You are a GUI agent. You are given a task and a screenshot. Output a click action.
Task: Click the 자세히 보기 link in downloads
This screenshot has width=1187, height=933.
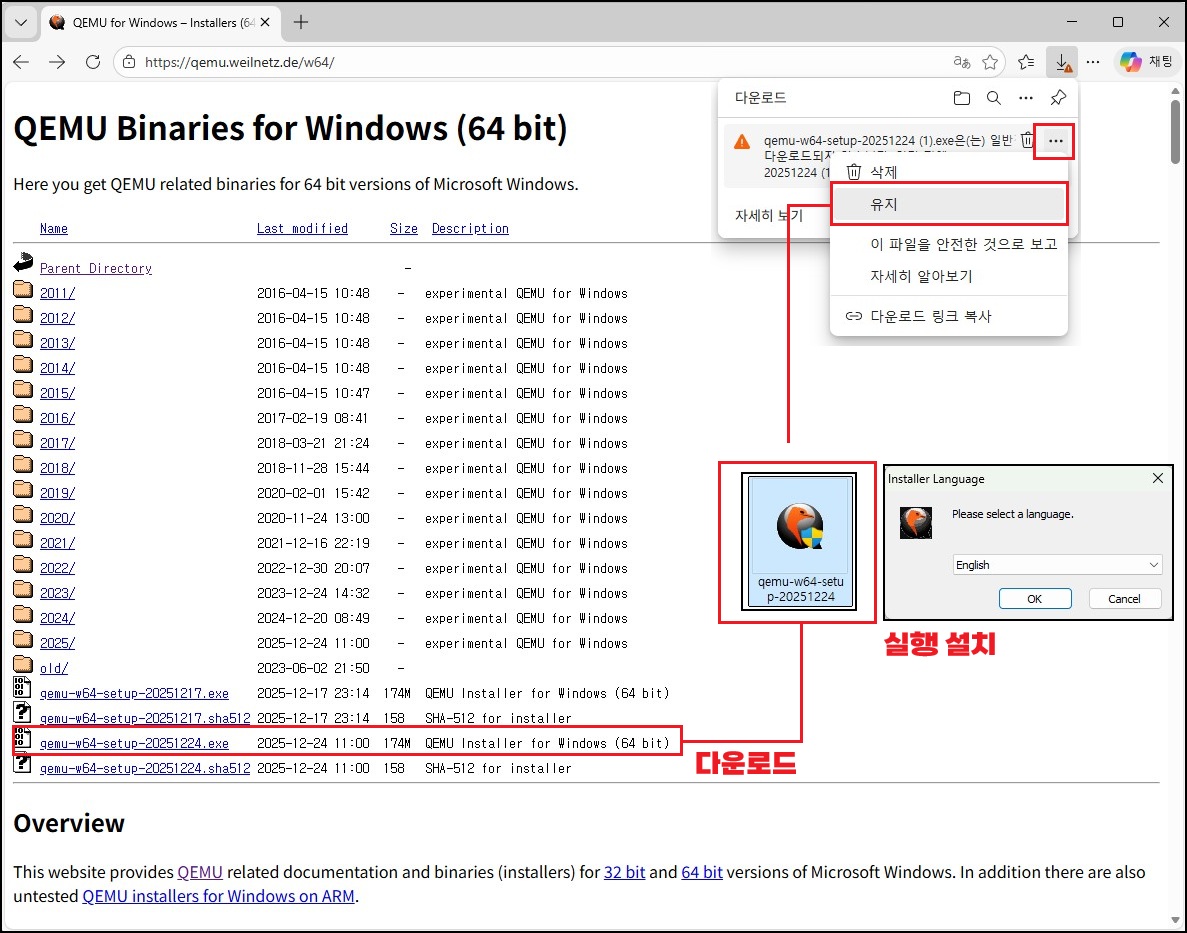point(768,216)
